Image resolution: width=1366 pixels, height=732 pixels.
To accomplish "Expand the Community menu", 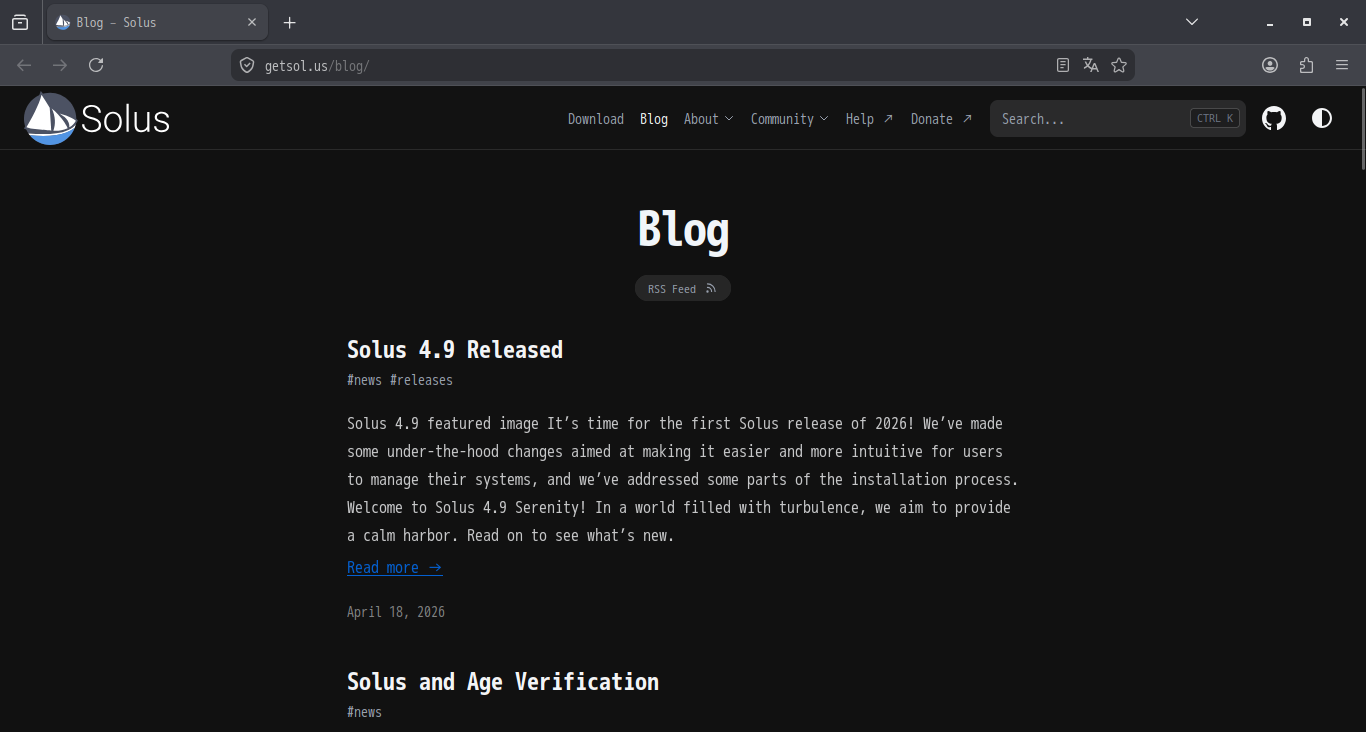I will [x=790, y=119].
